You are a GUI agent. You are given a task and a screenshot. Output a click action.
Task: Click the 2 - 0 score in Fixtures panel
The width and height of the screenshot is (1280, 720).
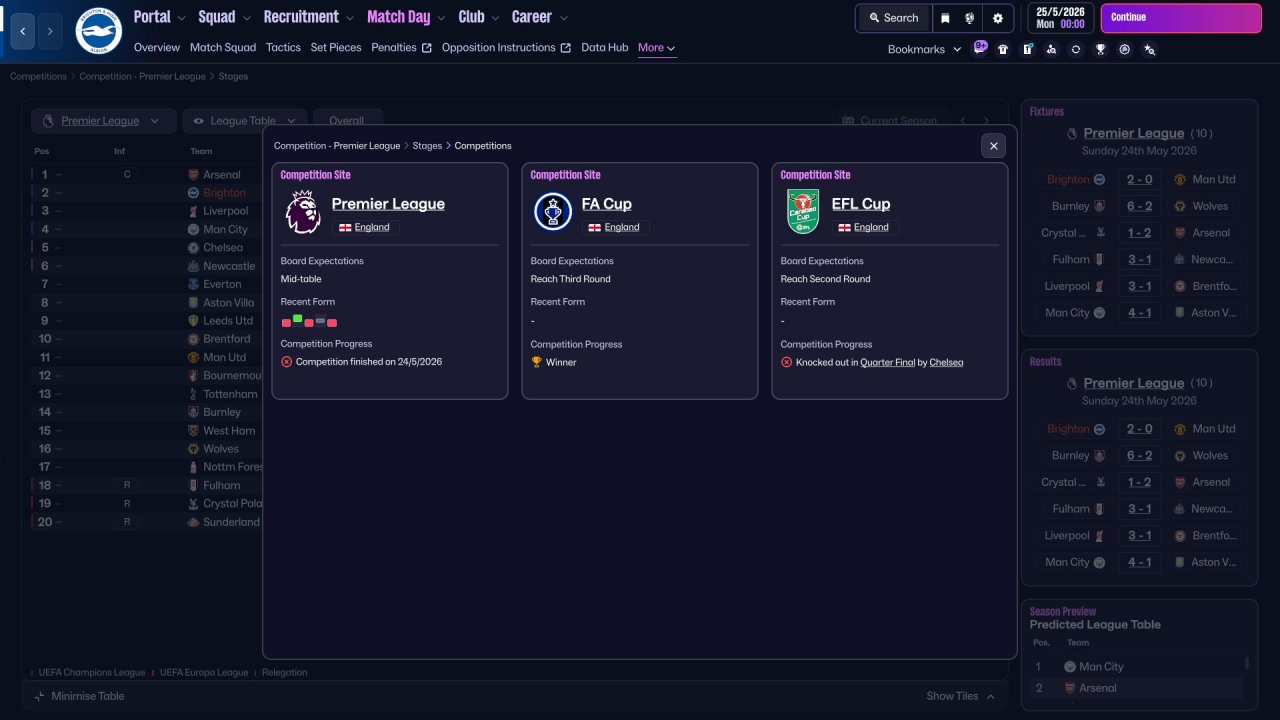pyautogui.click(x=1140, y=180)
